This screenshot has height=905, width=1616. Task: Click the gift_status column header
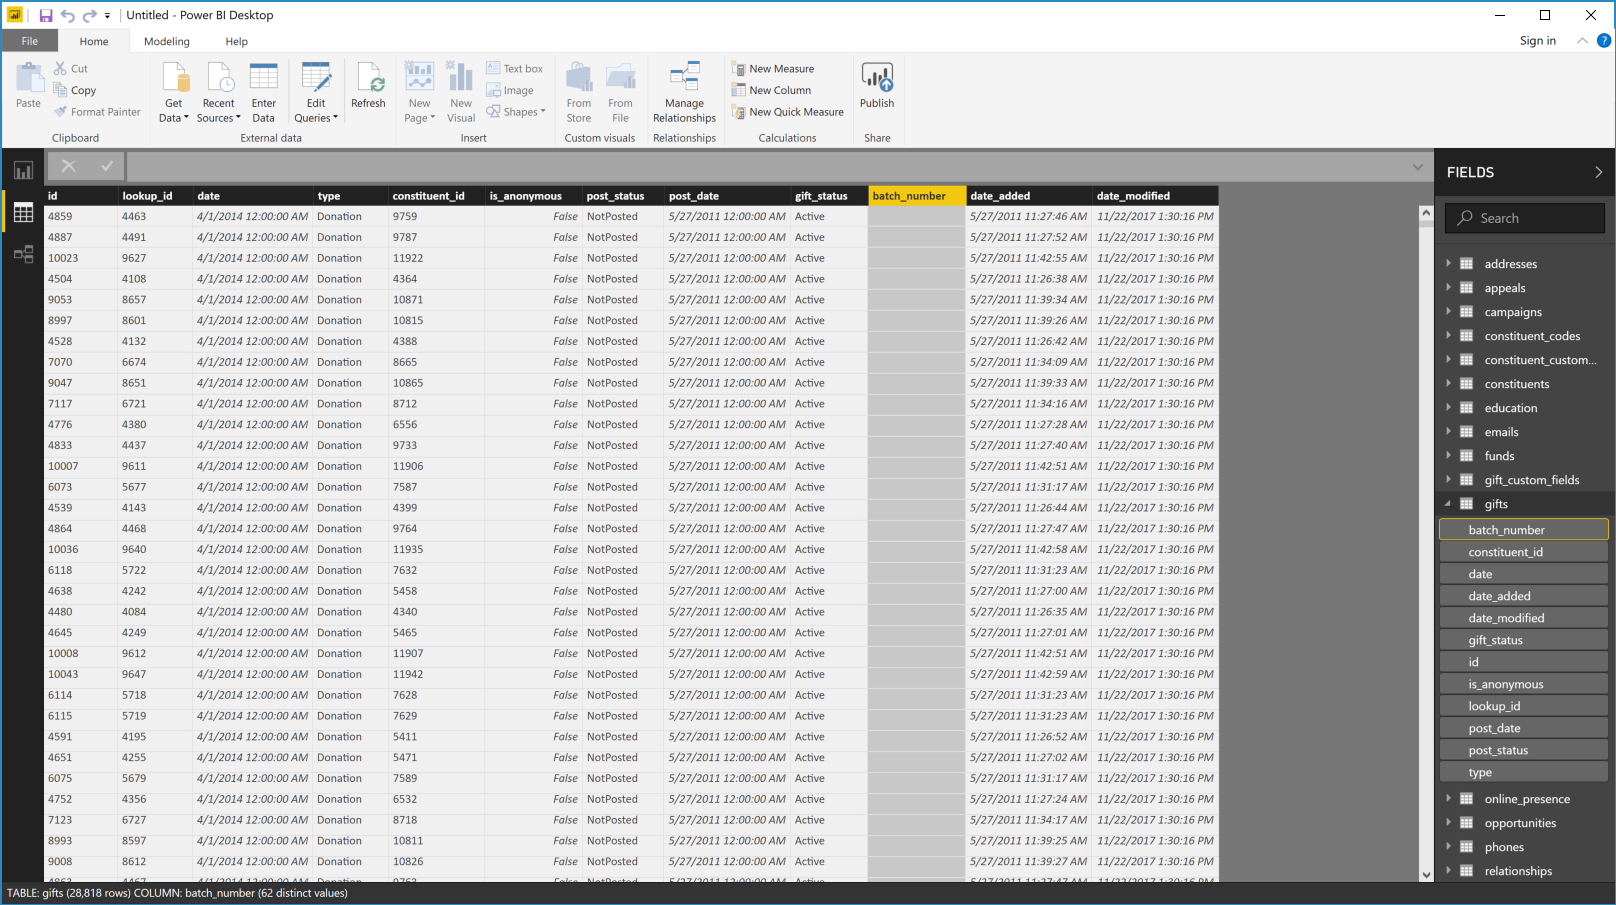tap(829, 196)
